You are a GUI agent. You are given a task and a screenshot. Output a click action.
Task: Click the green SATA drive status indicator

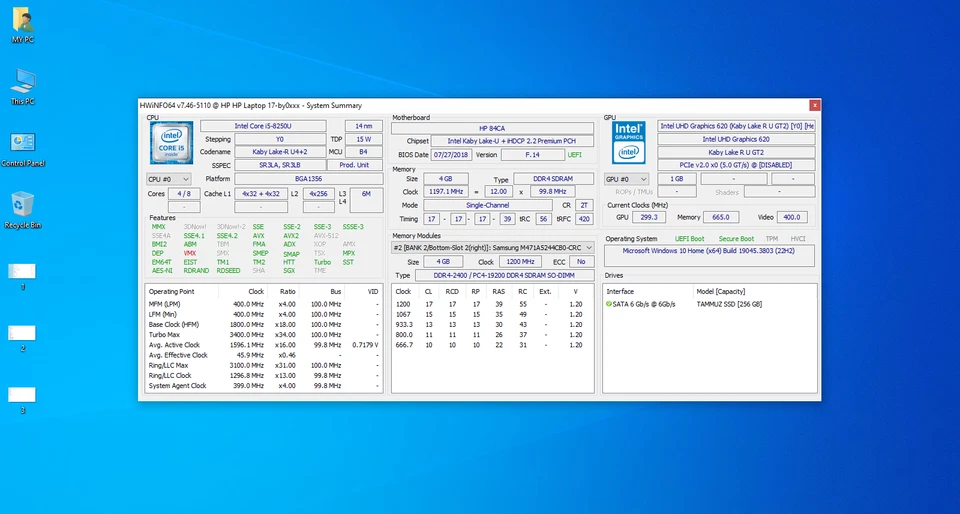pos(609,304)
